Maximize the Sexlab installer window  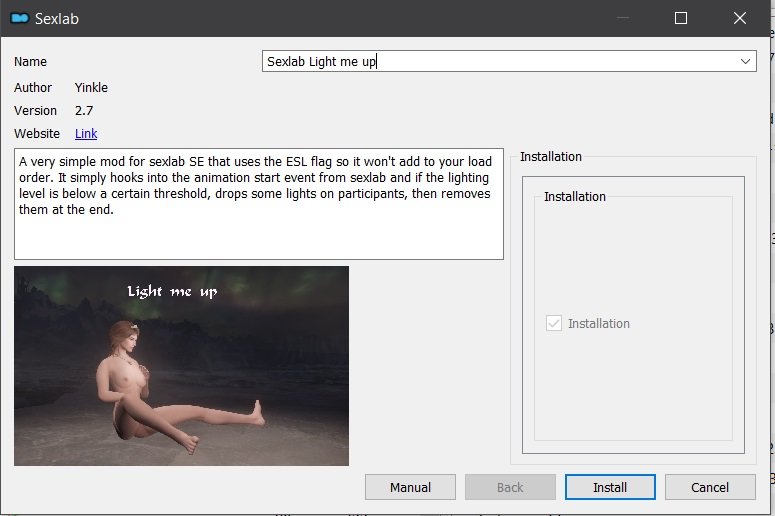681,18
